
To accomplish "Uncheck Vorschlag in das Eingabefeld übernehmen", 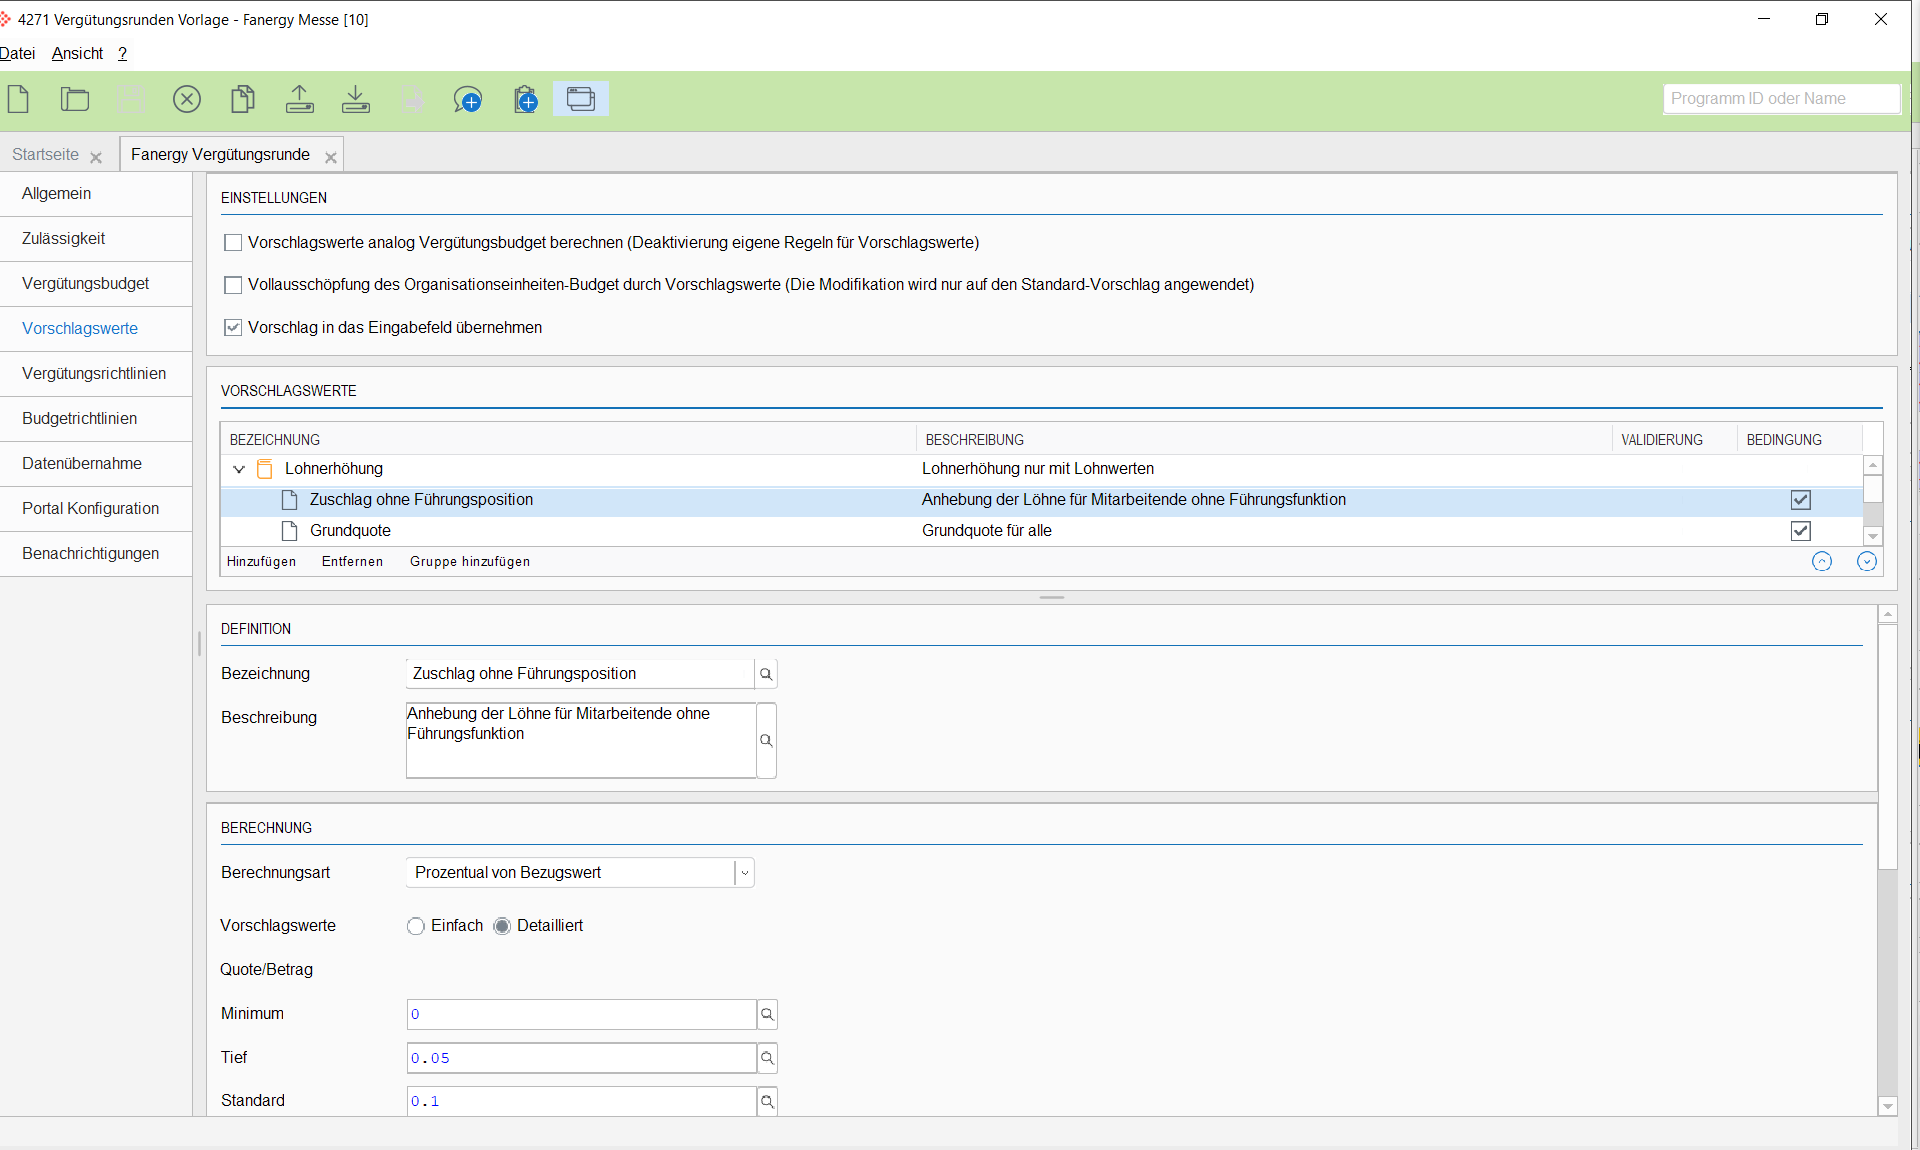I will [x=234, y=328].
